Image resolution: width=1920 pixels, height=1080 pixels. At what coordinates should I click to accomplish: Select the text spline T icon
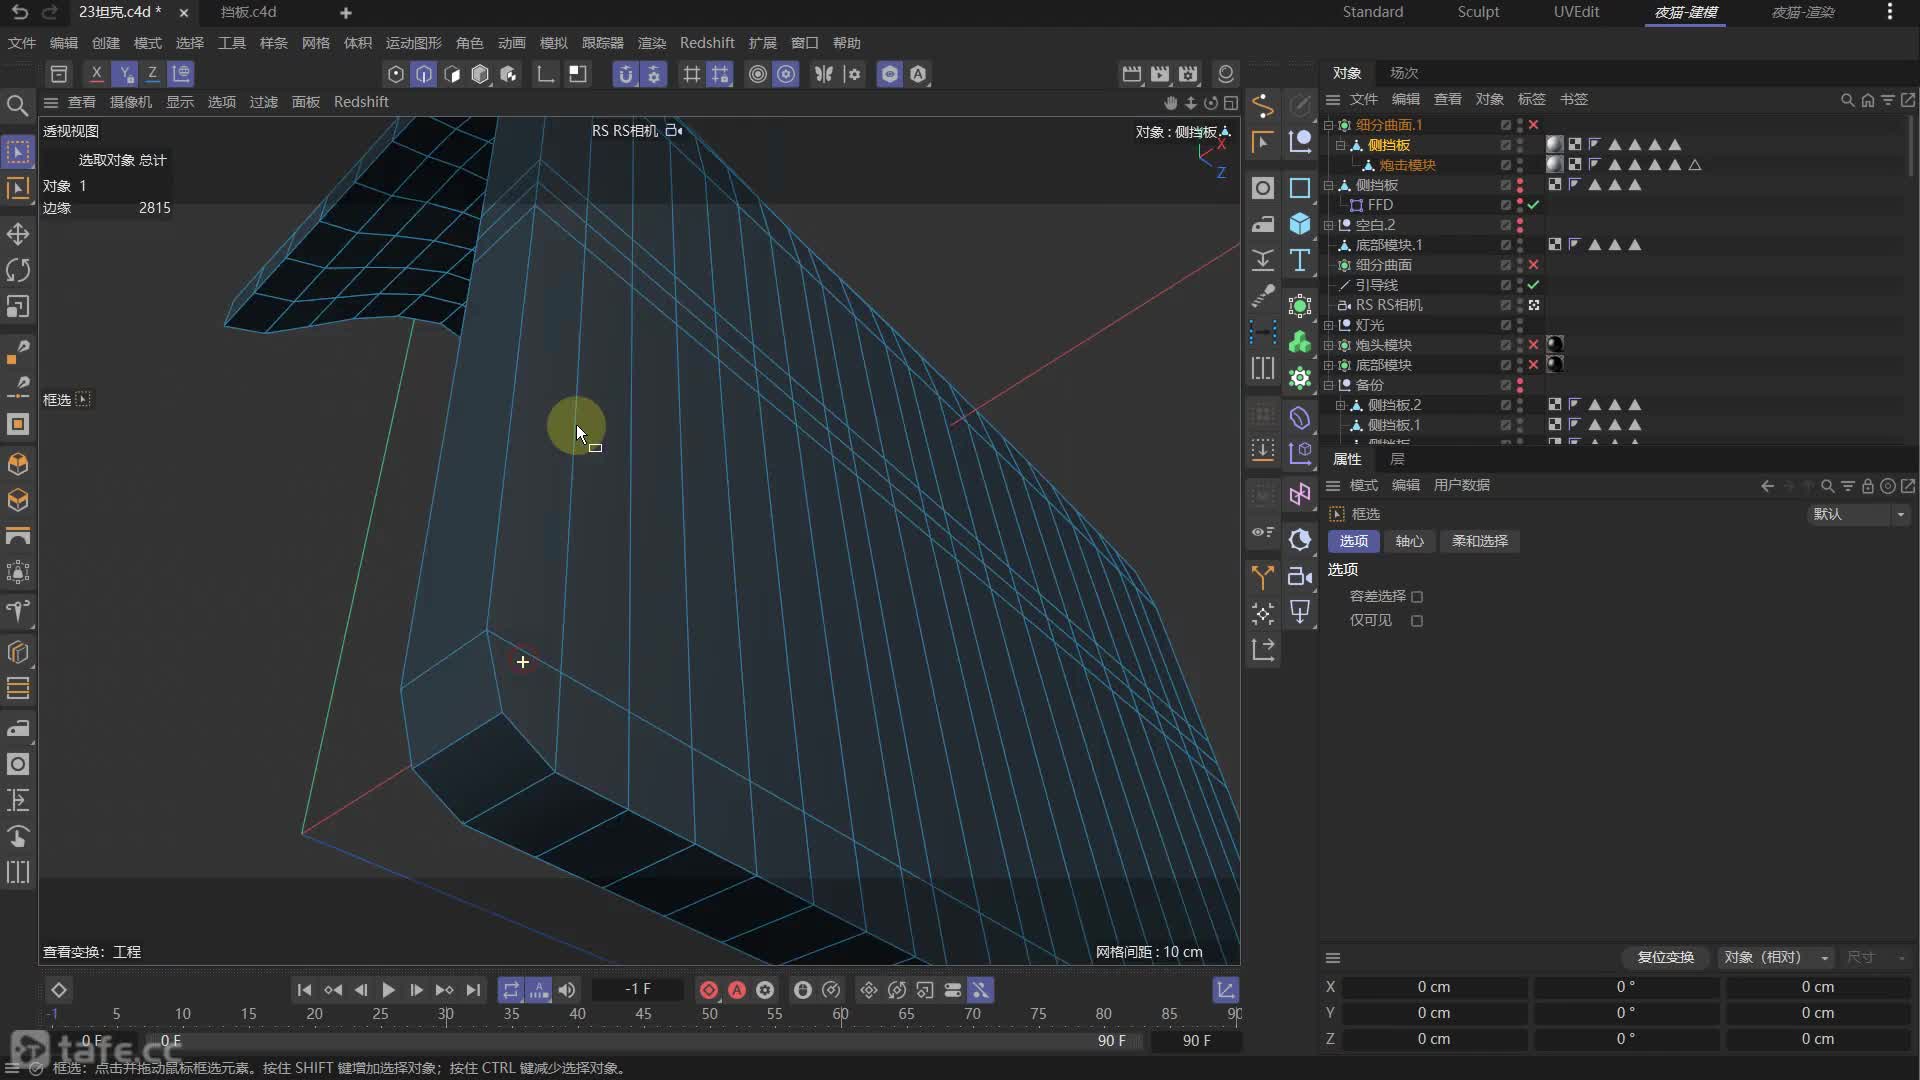[1300, 260]
